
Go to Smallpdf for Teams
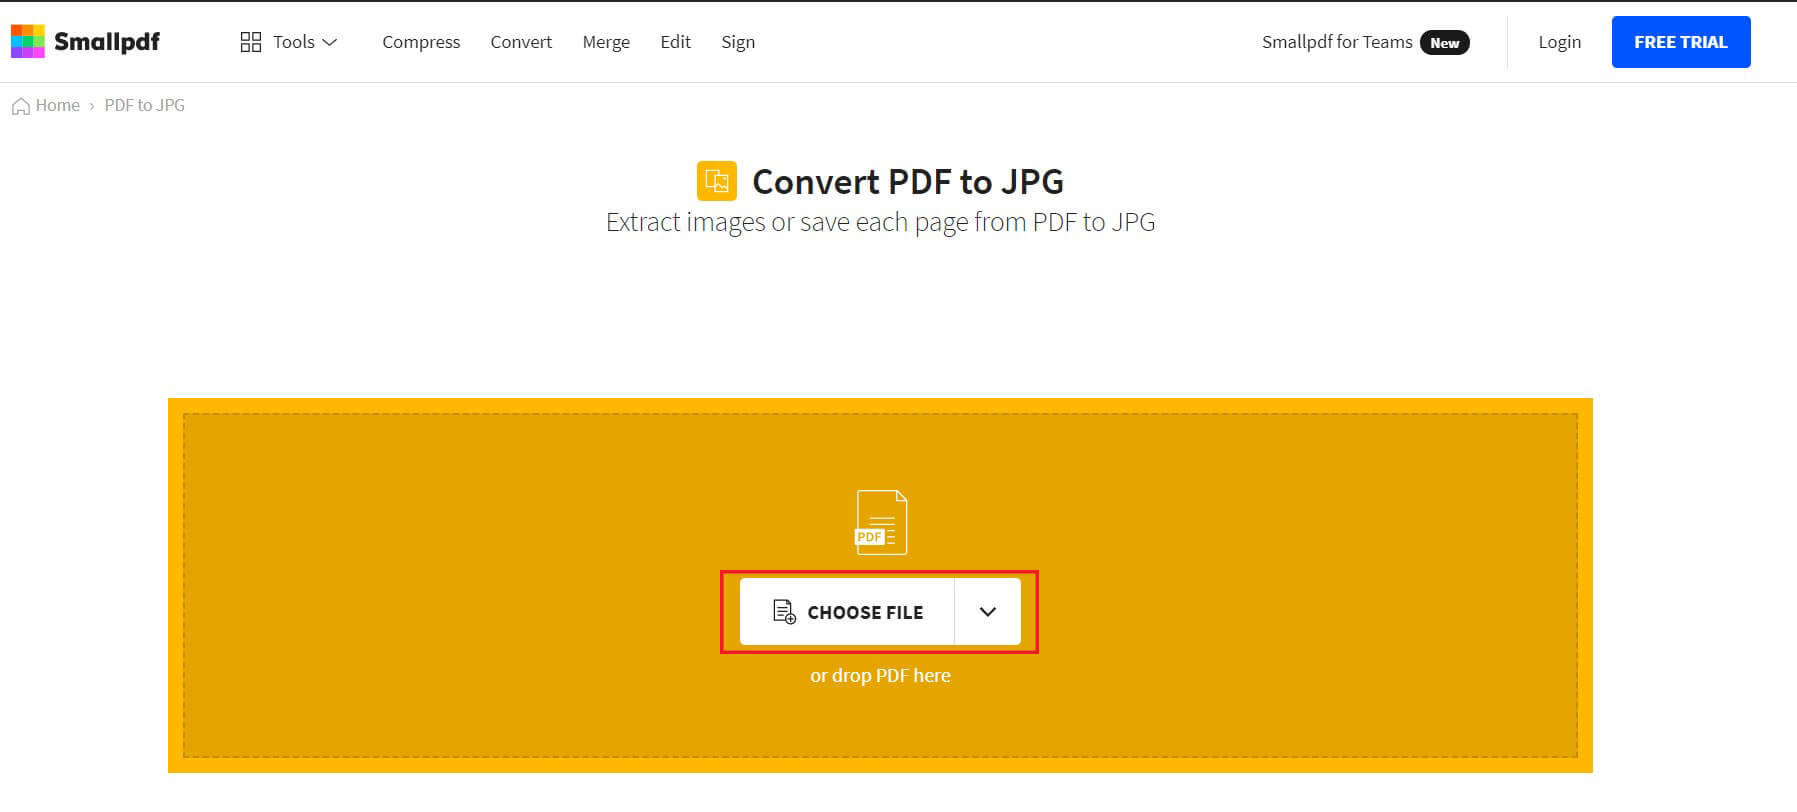(1337, 42)
